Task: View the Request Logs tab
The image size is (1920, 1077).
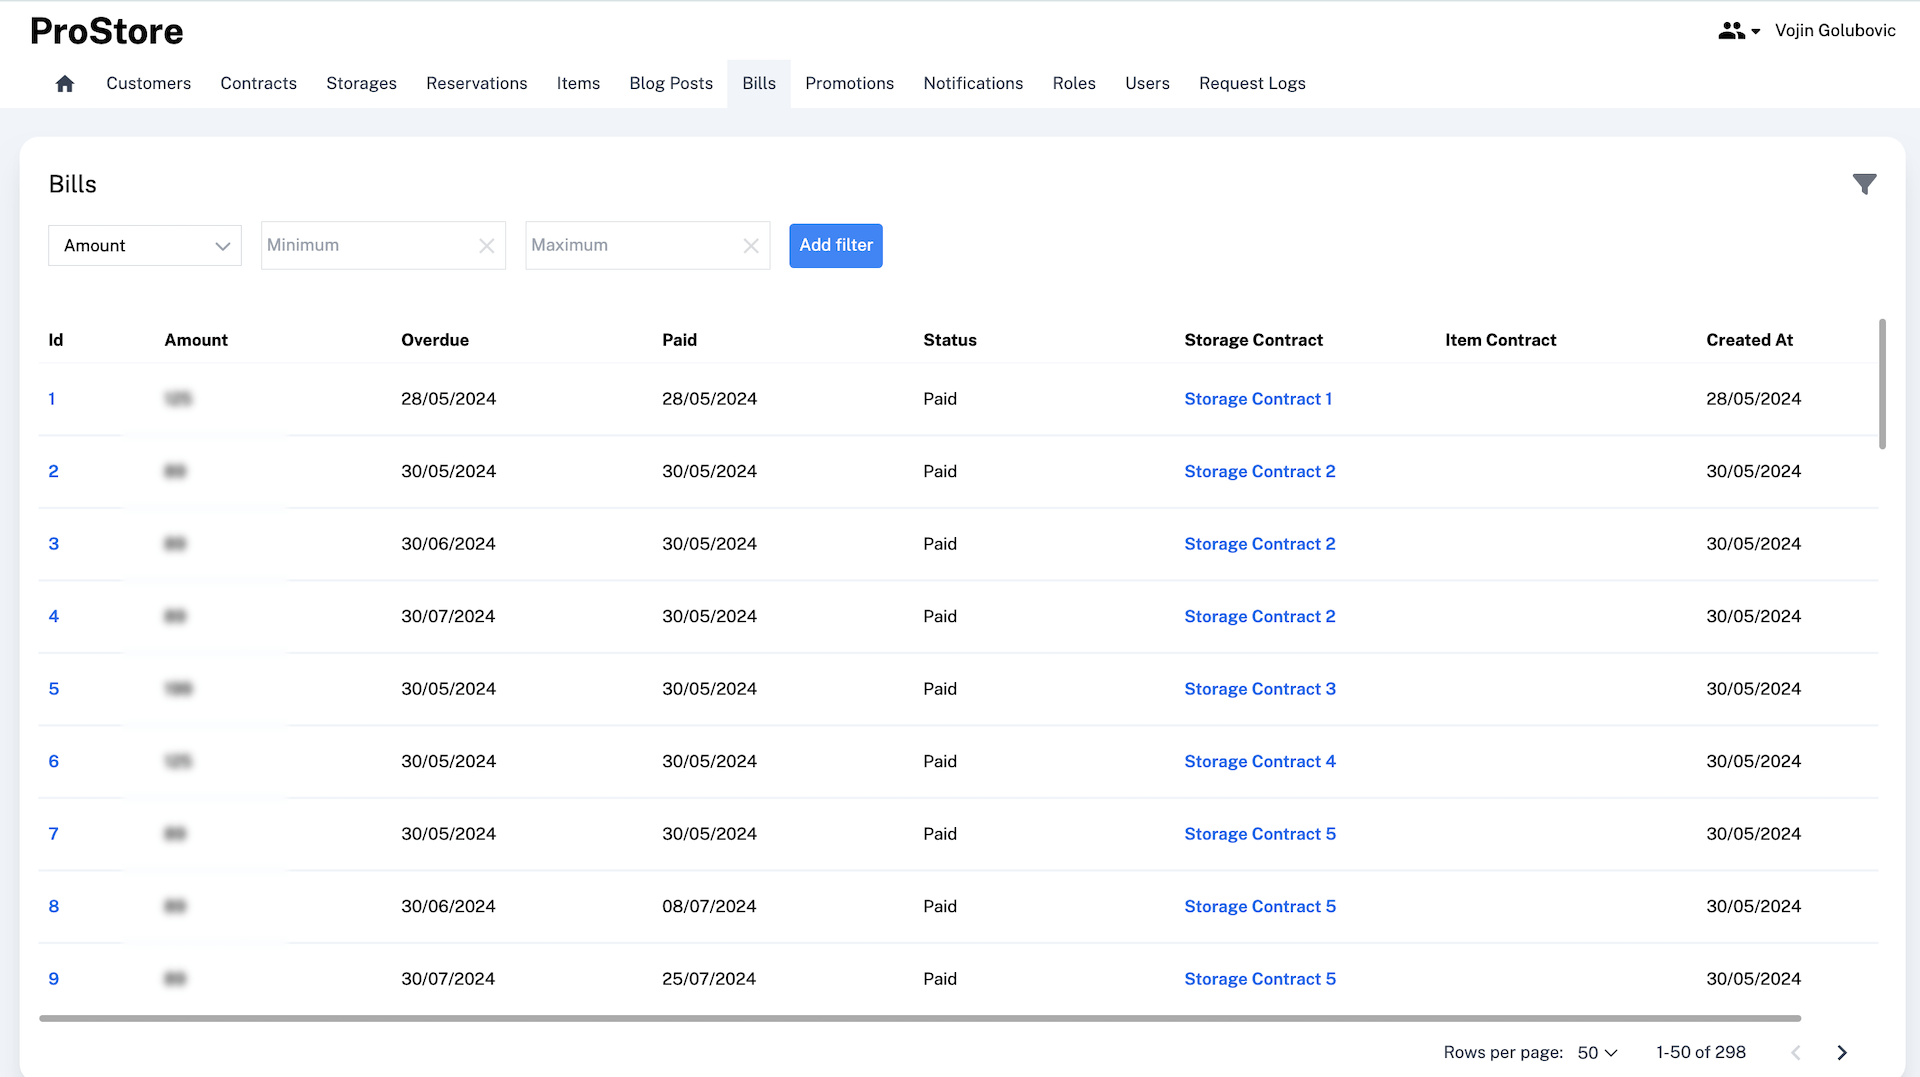Action: (x=1252, y=84)
